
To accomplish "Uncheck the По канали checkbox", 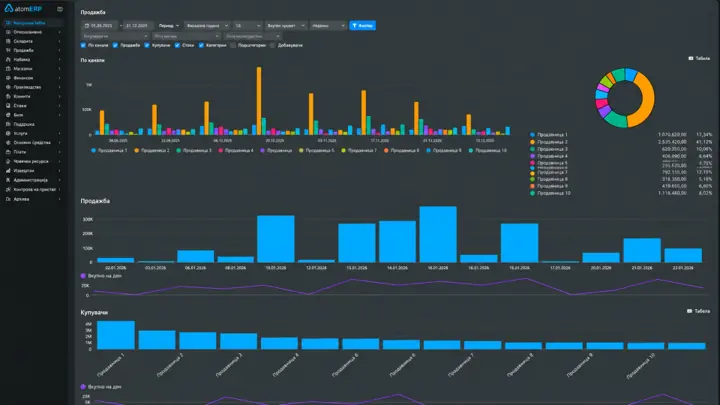I will [x=83, y=45].
